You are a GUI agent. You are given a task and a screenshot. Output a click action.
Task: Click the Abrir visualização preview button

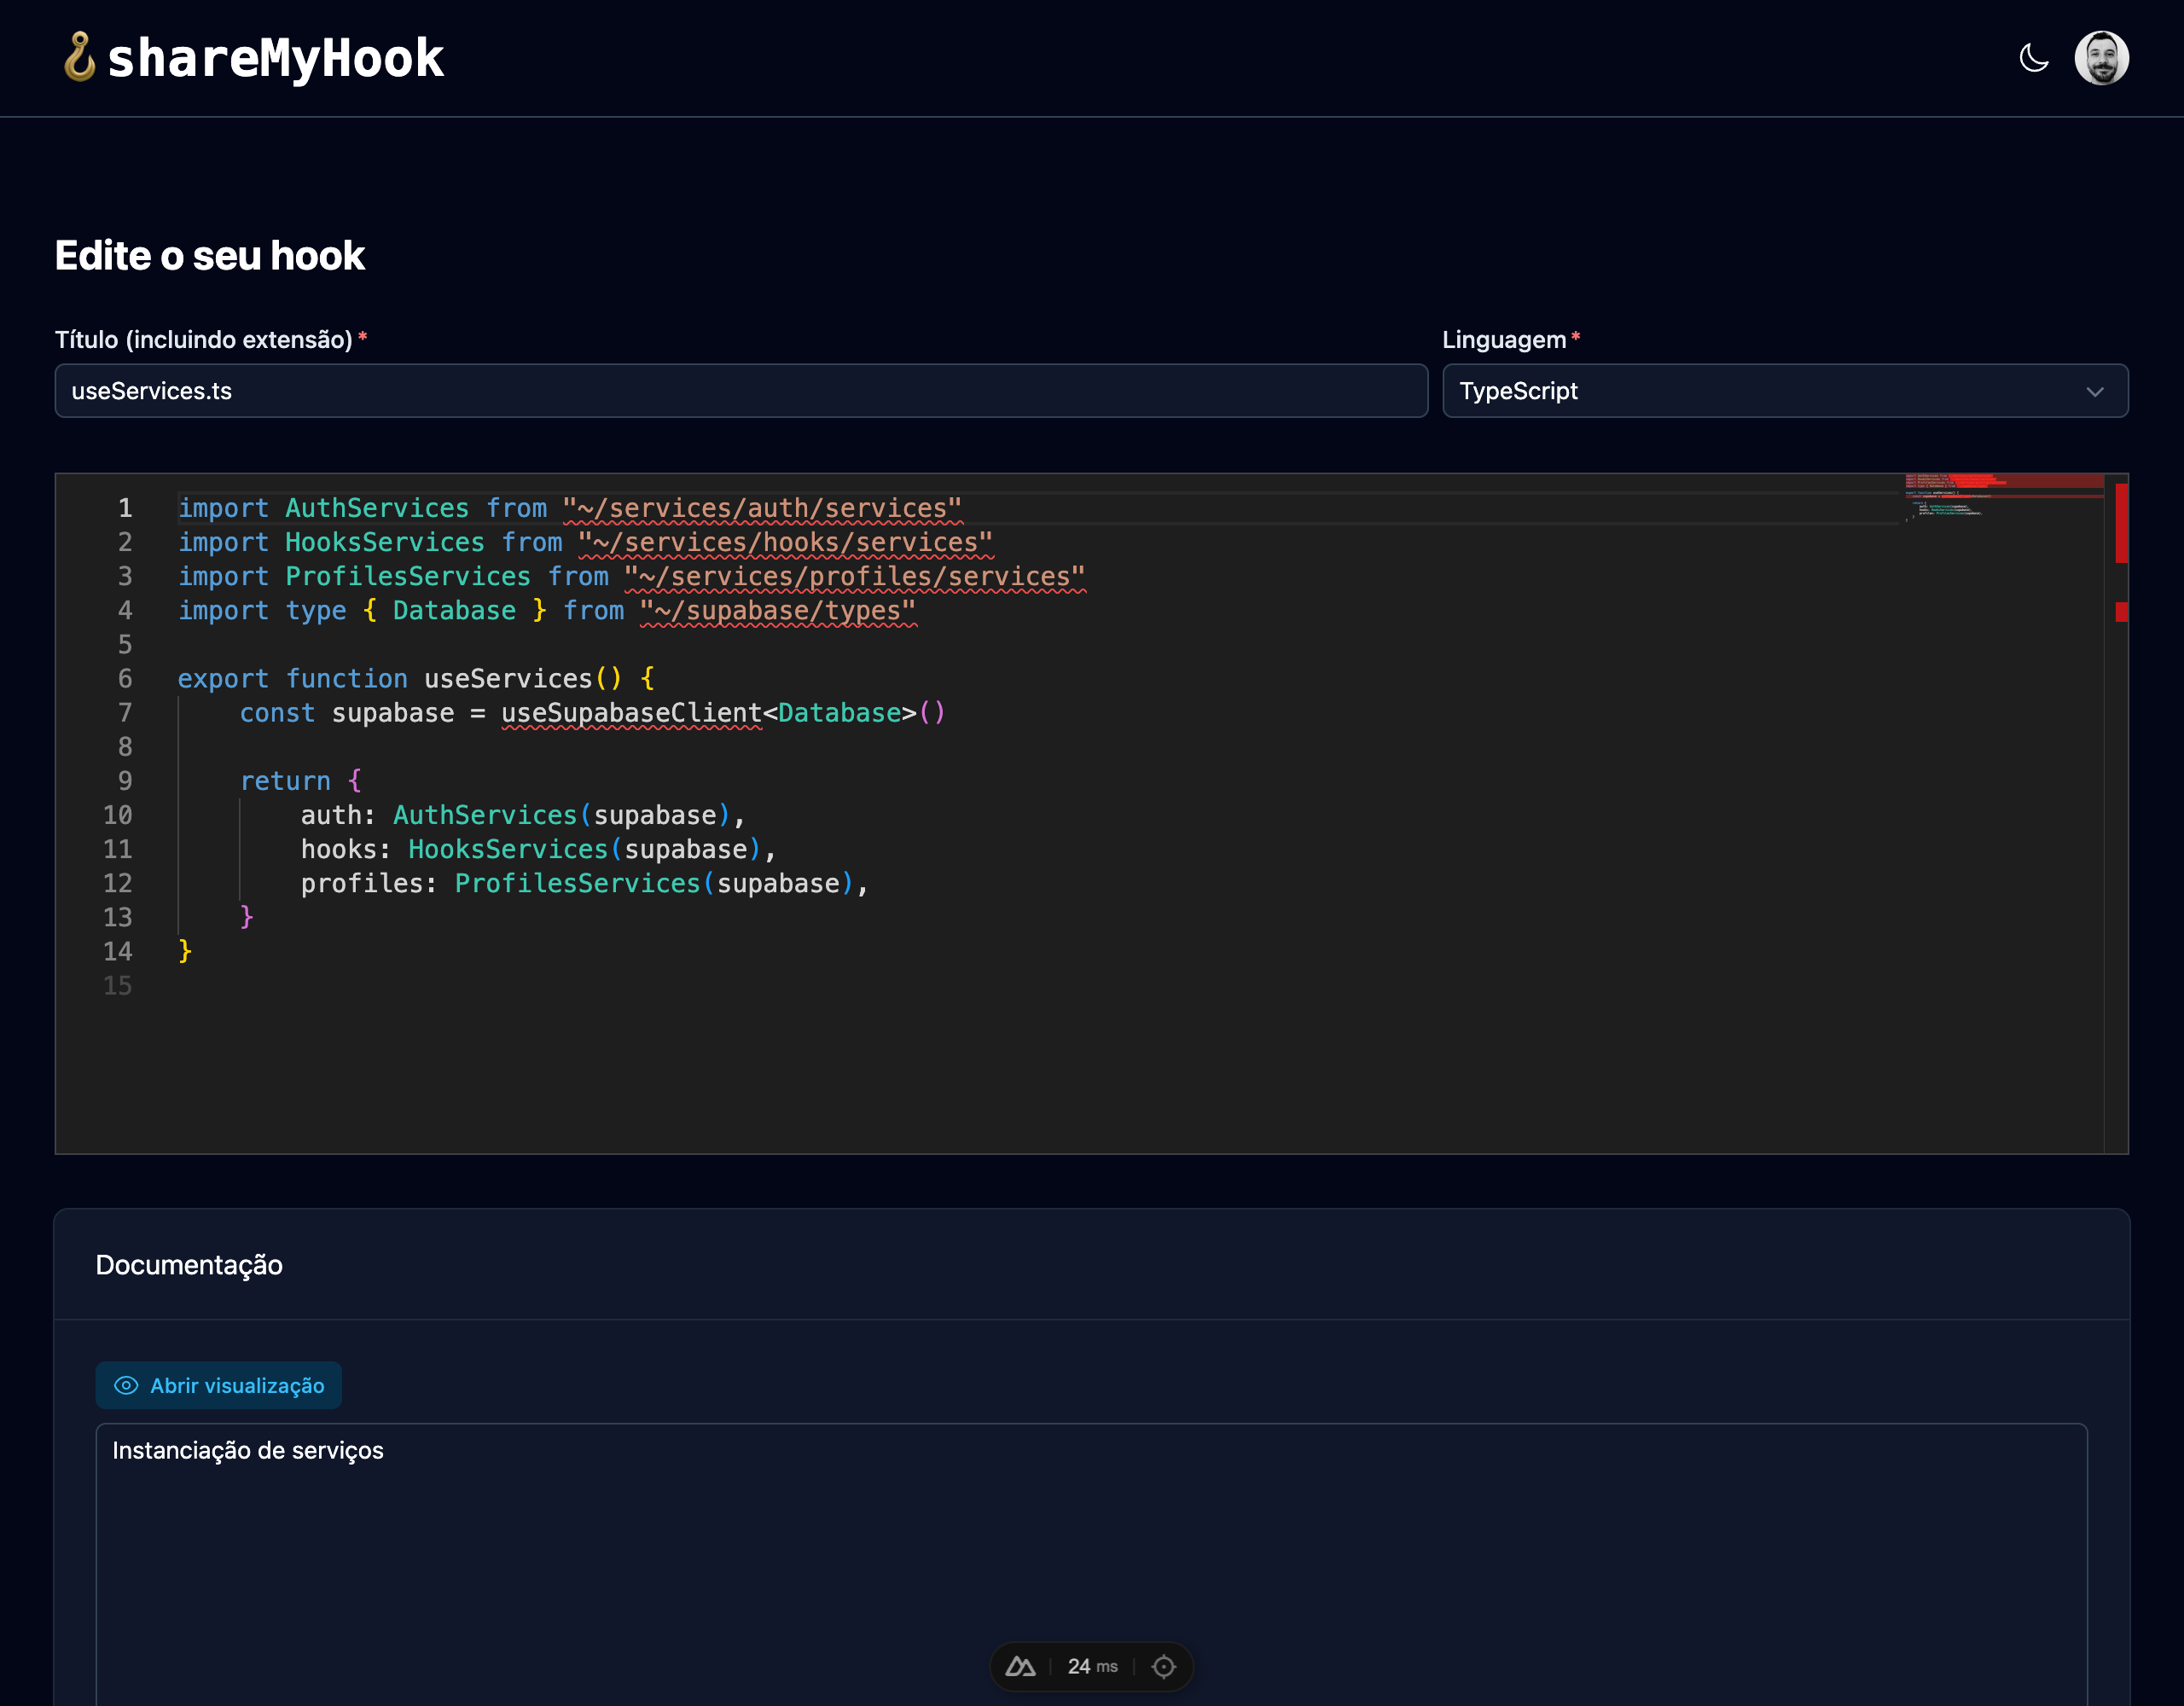[x=219, y=1385]
